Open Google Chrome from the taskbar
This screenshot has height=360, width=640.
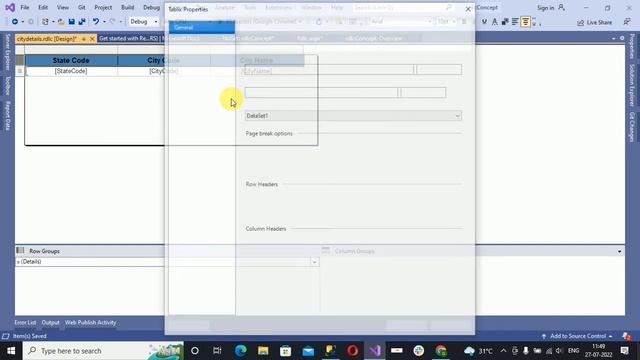pos(441,351)
